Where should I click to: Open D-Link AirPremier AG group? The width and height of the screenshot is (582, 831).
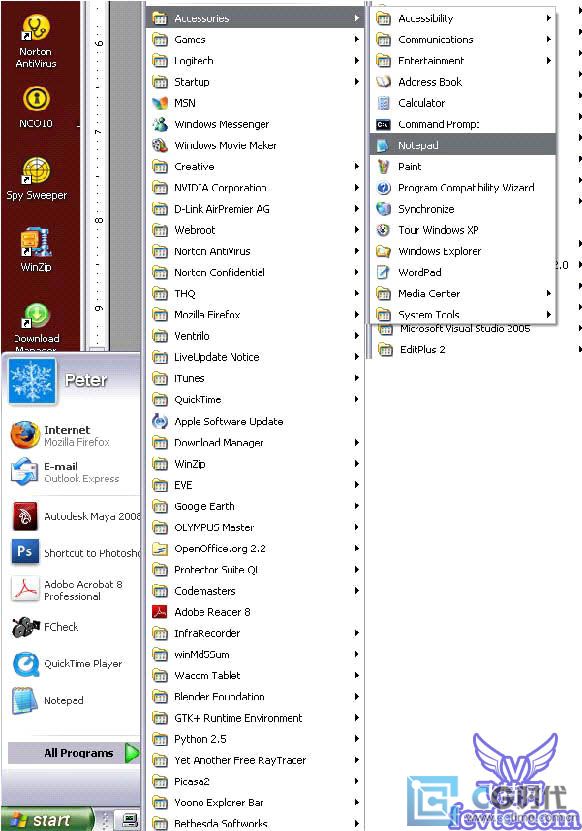coord(255,209)
